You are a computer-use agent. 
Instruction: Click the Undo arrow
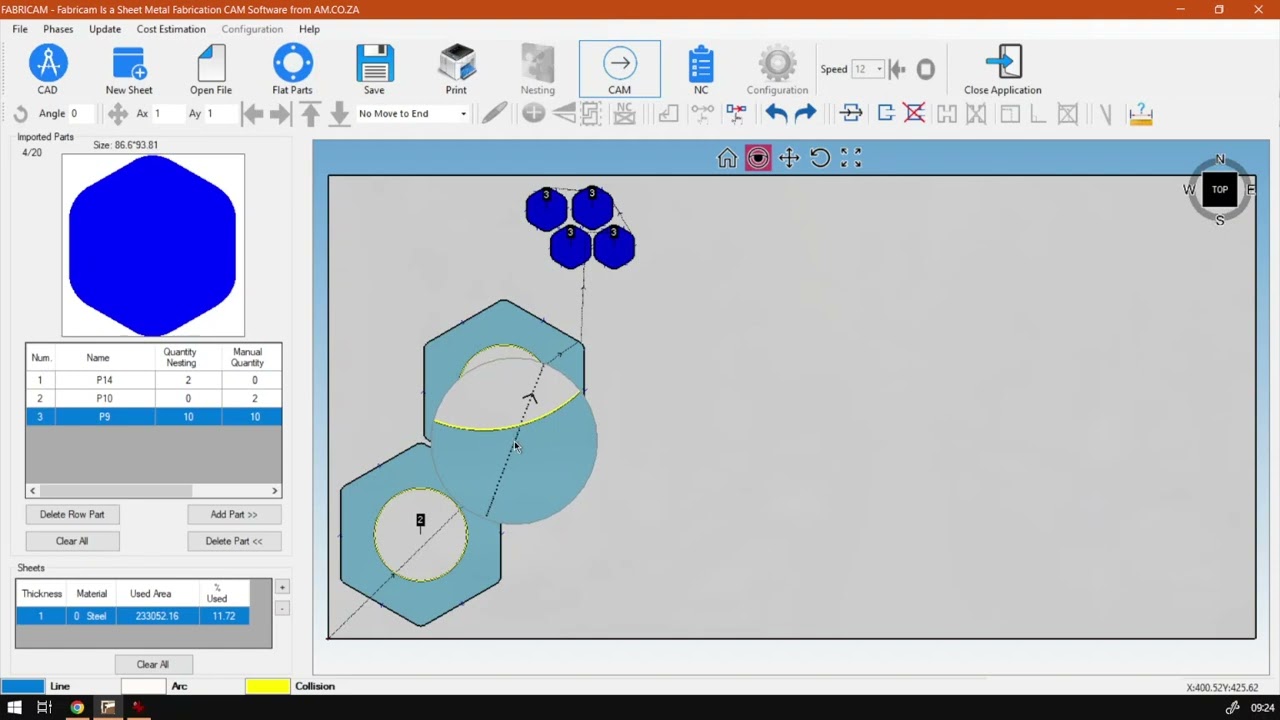click(776, 114)
